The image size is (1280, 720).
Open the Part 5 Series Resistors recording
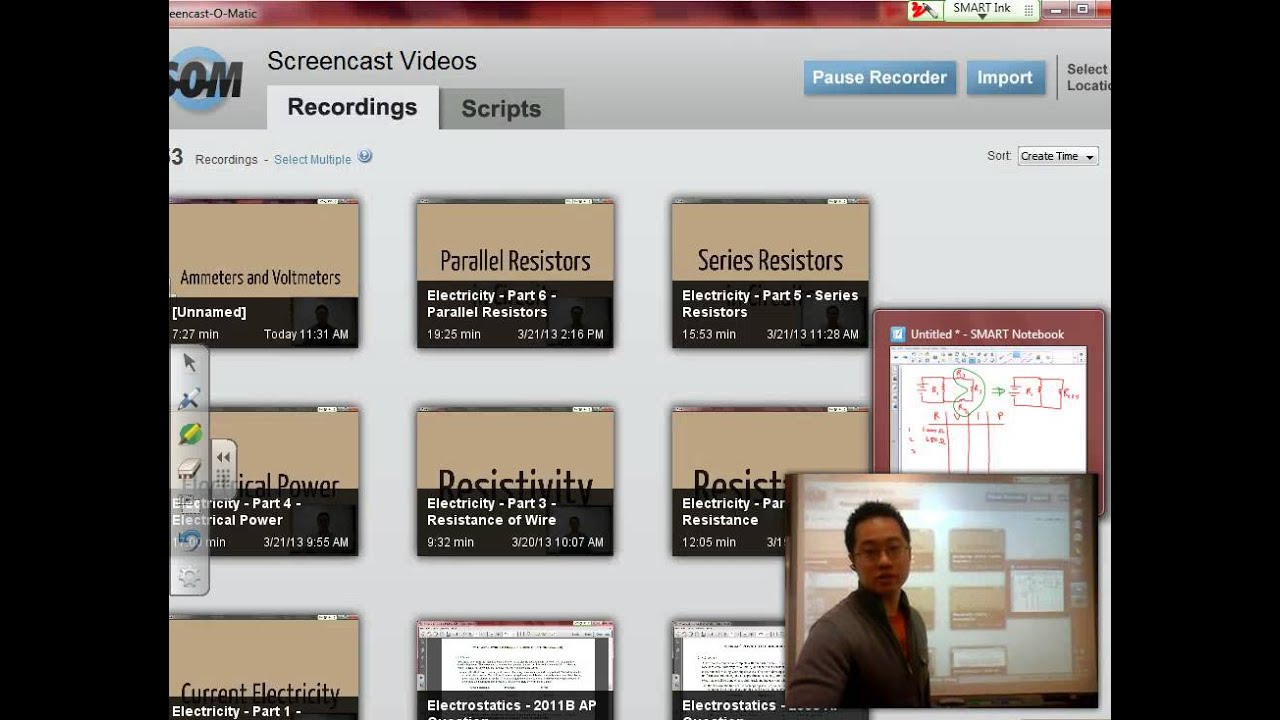770,273
